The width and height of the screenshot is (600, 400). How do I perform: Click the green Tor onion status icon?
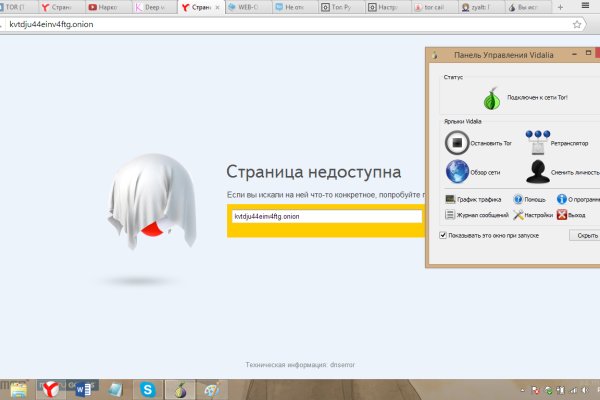(491, 98)
